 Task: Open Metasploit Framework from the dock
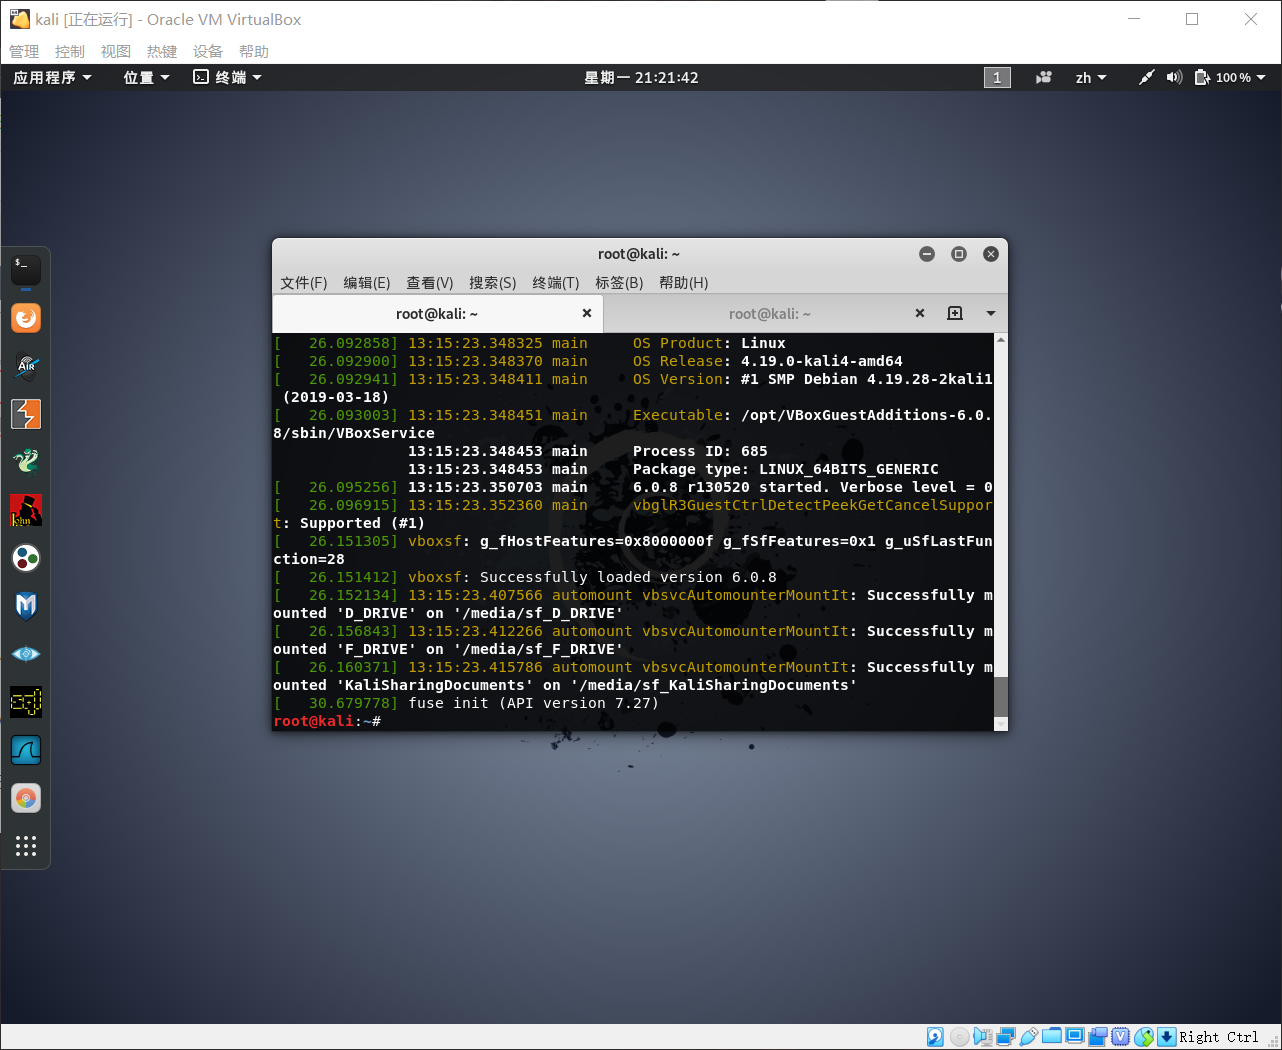click(x=24, y=606)
